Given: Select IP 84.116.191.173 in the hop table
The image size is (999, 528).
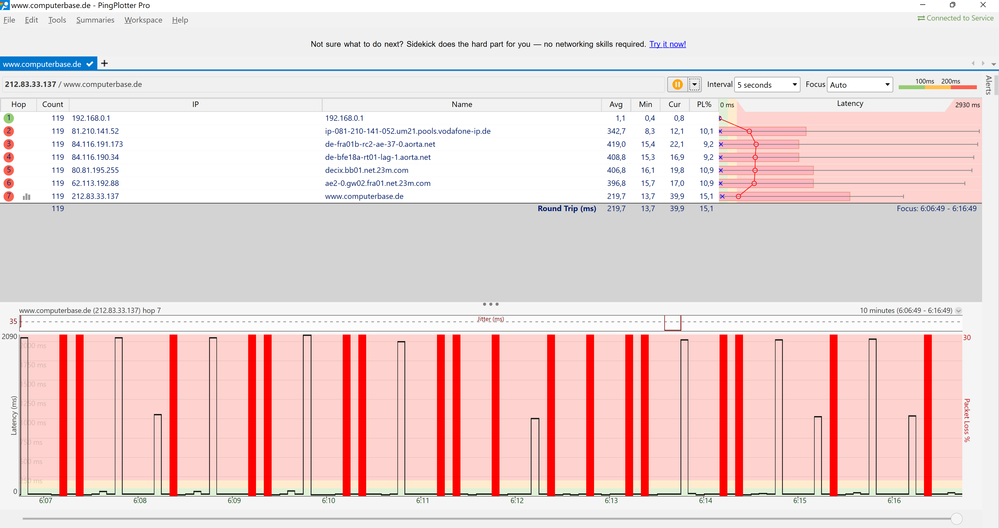Looking at the screenshot, I should (x=97, y=144).
